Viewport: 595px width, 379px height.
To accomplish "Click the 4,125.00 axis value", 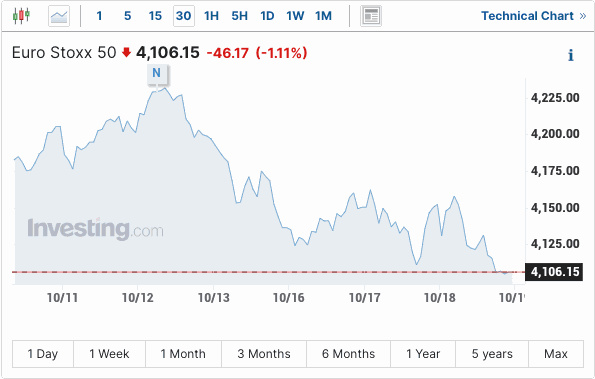I will pos(555,244).
